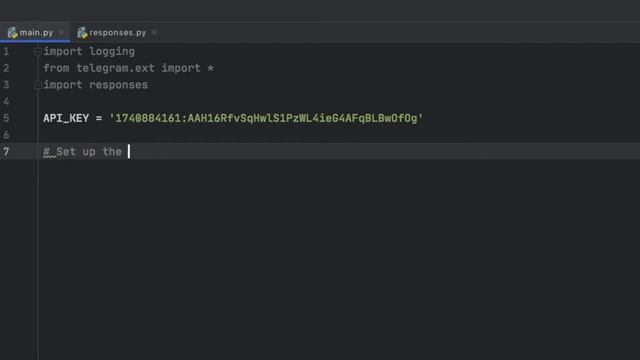Viewport: 640px width, 360px height.
Task: Click the 'import responses' statement
Action: (x=96, y=85)
